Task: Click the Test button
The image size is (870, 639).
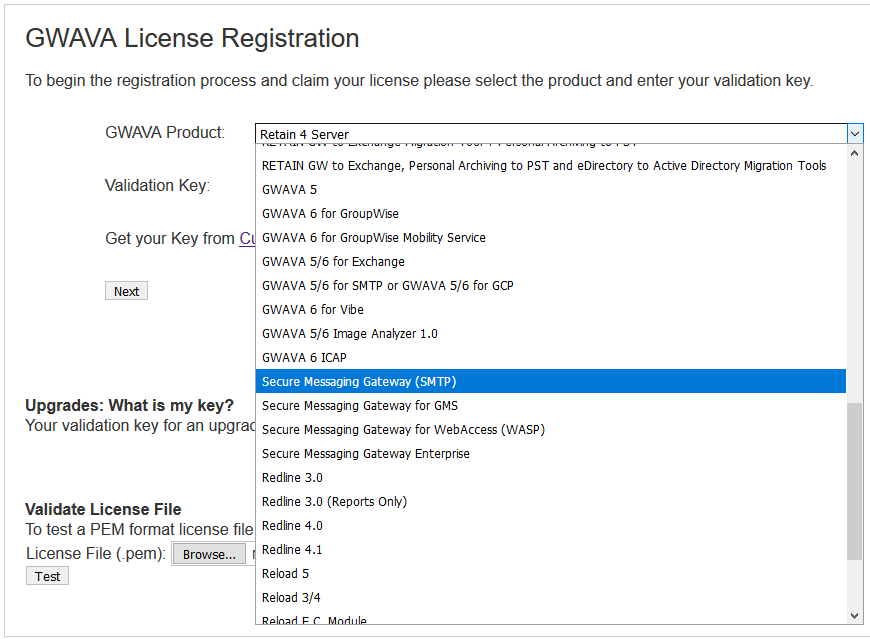Action: [x=47, y=576]
